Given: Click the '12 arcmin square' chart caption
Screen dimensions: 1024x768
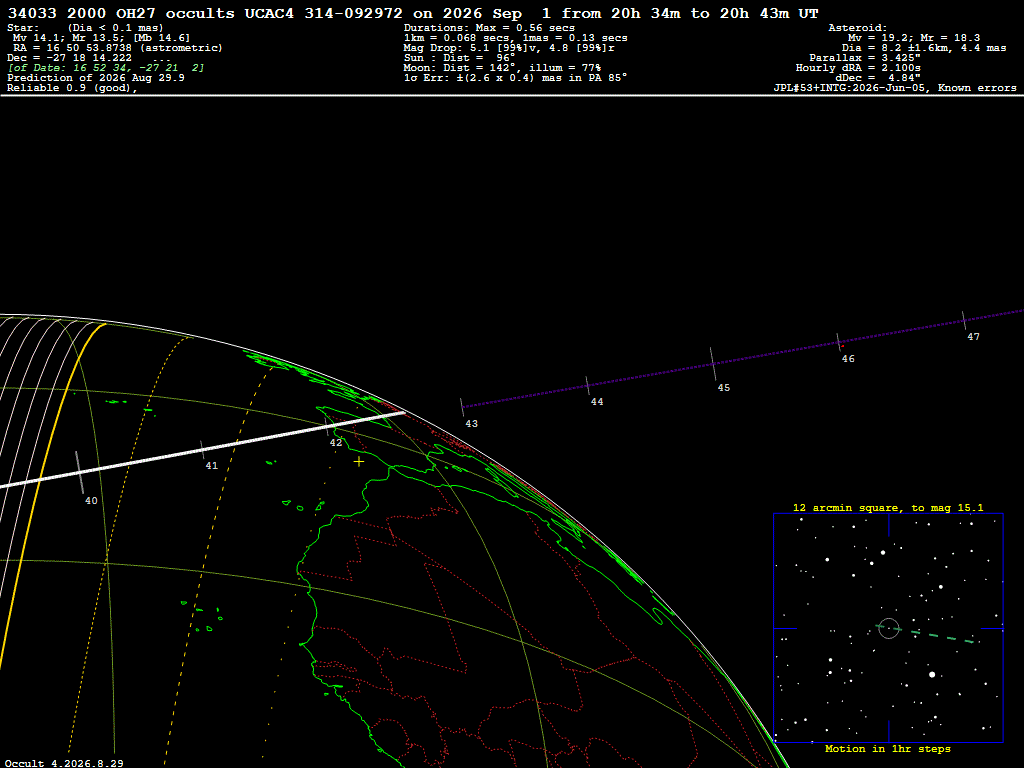Looking at the screenshot, I should pyautogui.click(x=888, y=507).
